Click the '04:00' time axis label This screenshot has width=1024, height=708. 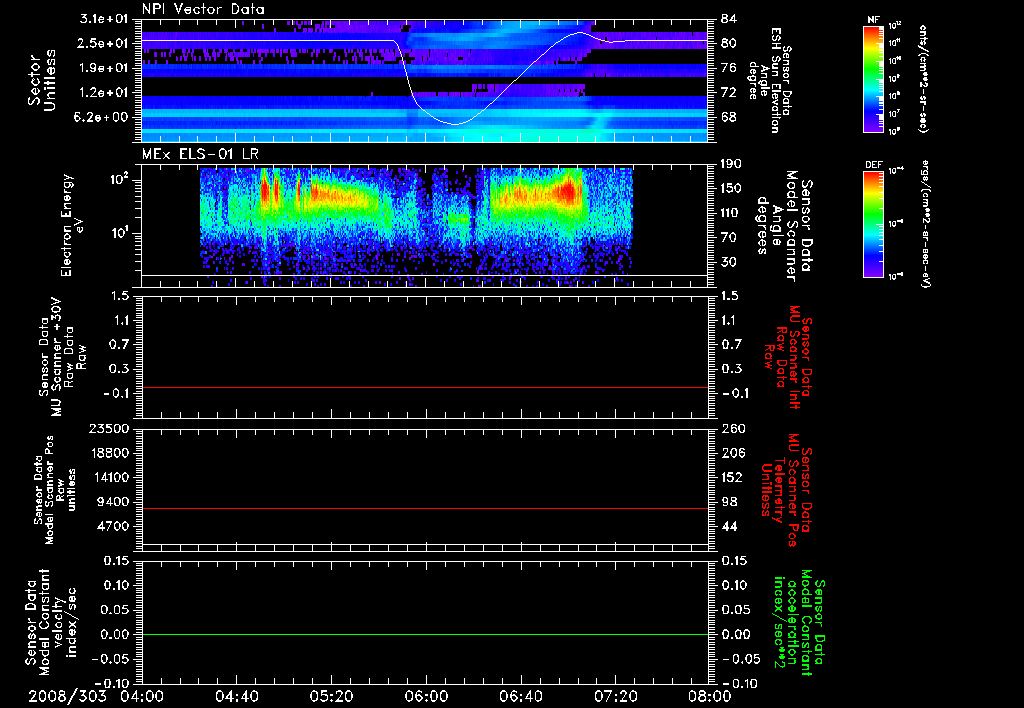click(x=142, y=696)
